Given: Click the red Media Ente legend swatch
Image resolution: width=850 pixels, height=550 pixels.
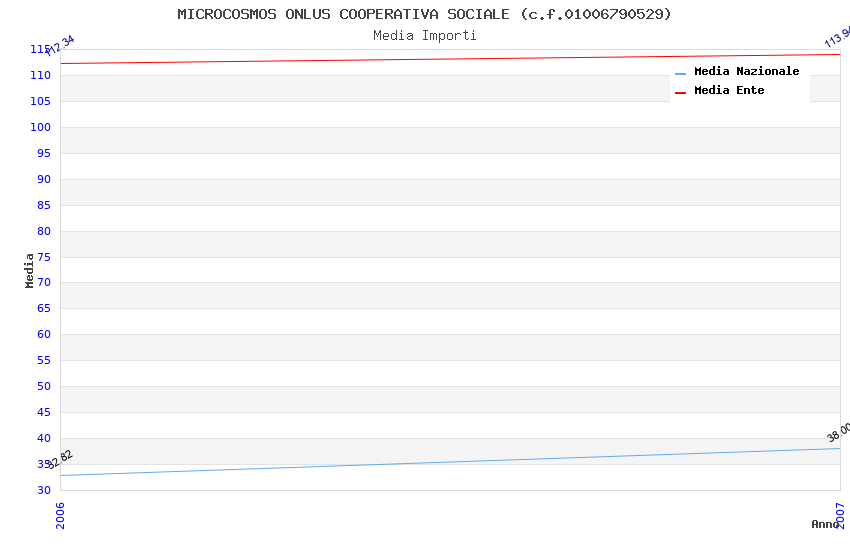Looking at the screenshot, I should (680, 93).
